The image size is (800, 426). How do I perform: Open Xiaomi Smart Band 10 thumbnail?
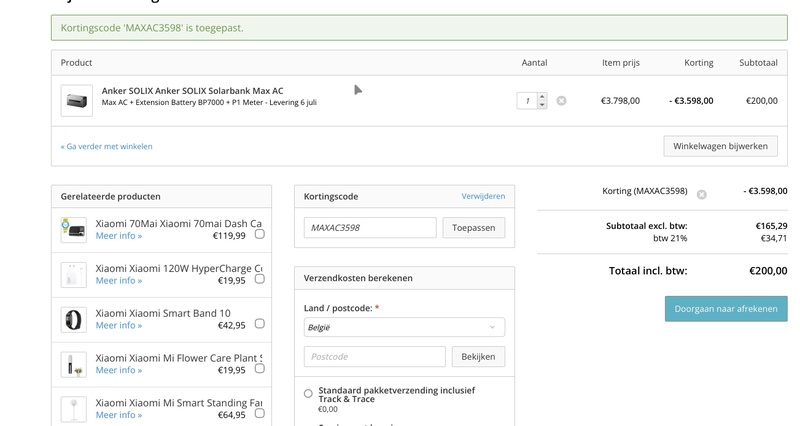[73, 319]
